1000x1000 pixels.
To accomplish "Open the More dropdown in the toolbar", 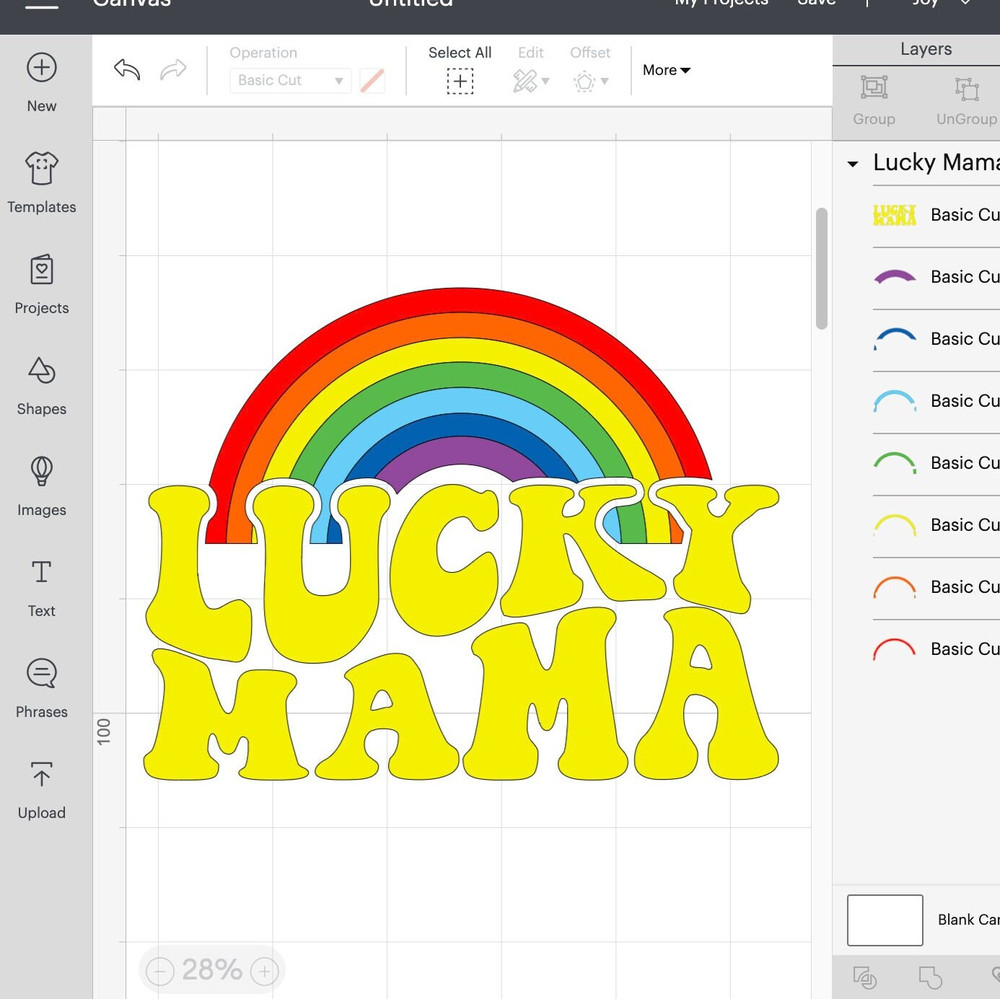I will (665, 70).
